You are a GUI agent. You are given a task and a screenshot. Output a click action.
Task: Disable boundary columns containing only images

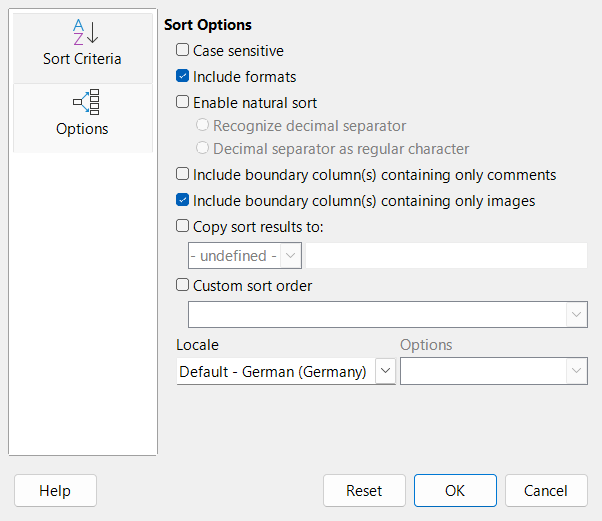pos(182,201)
